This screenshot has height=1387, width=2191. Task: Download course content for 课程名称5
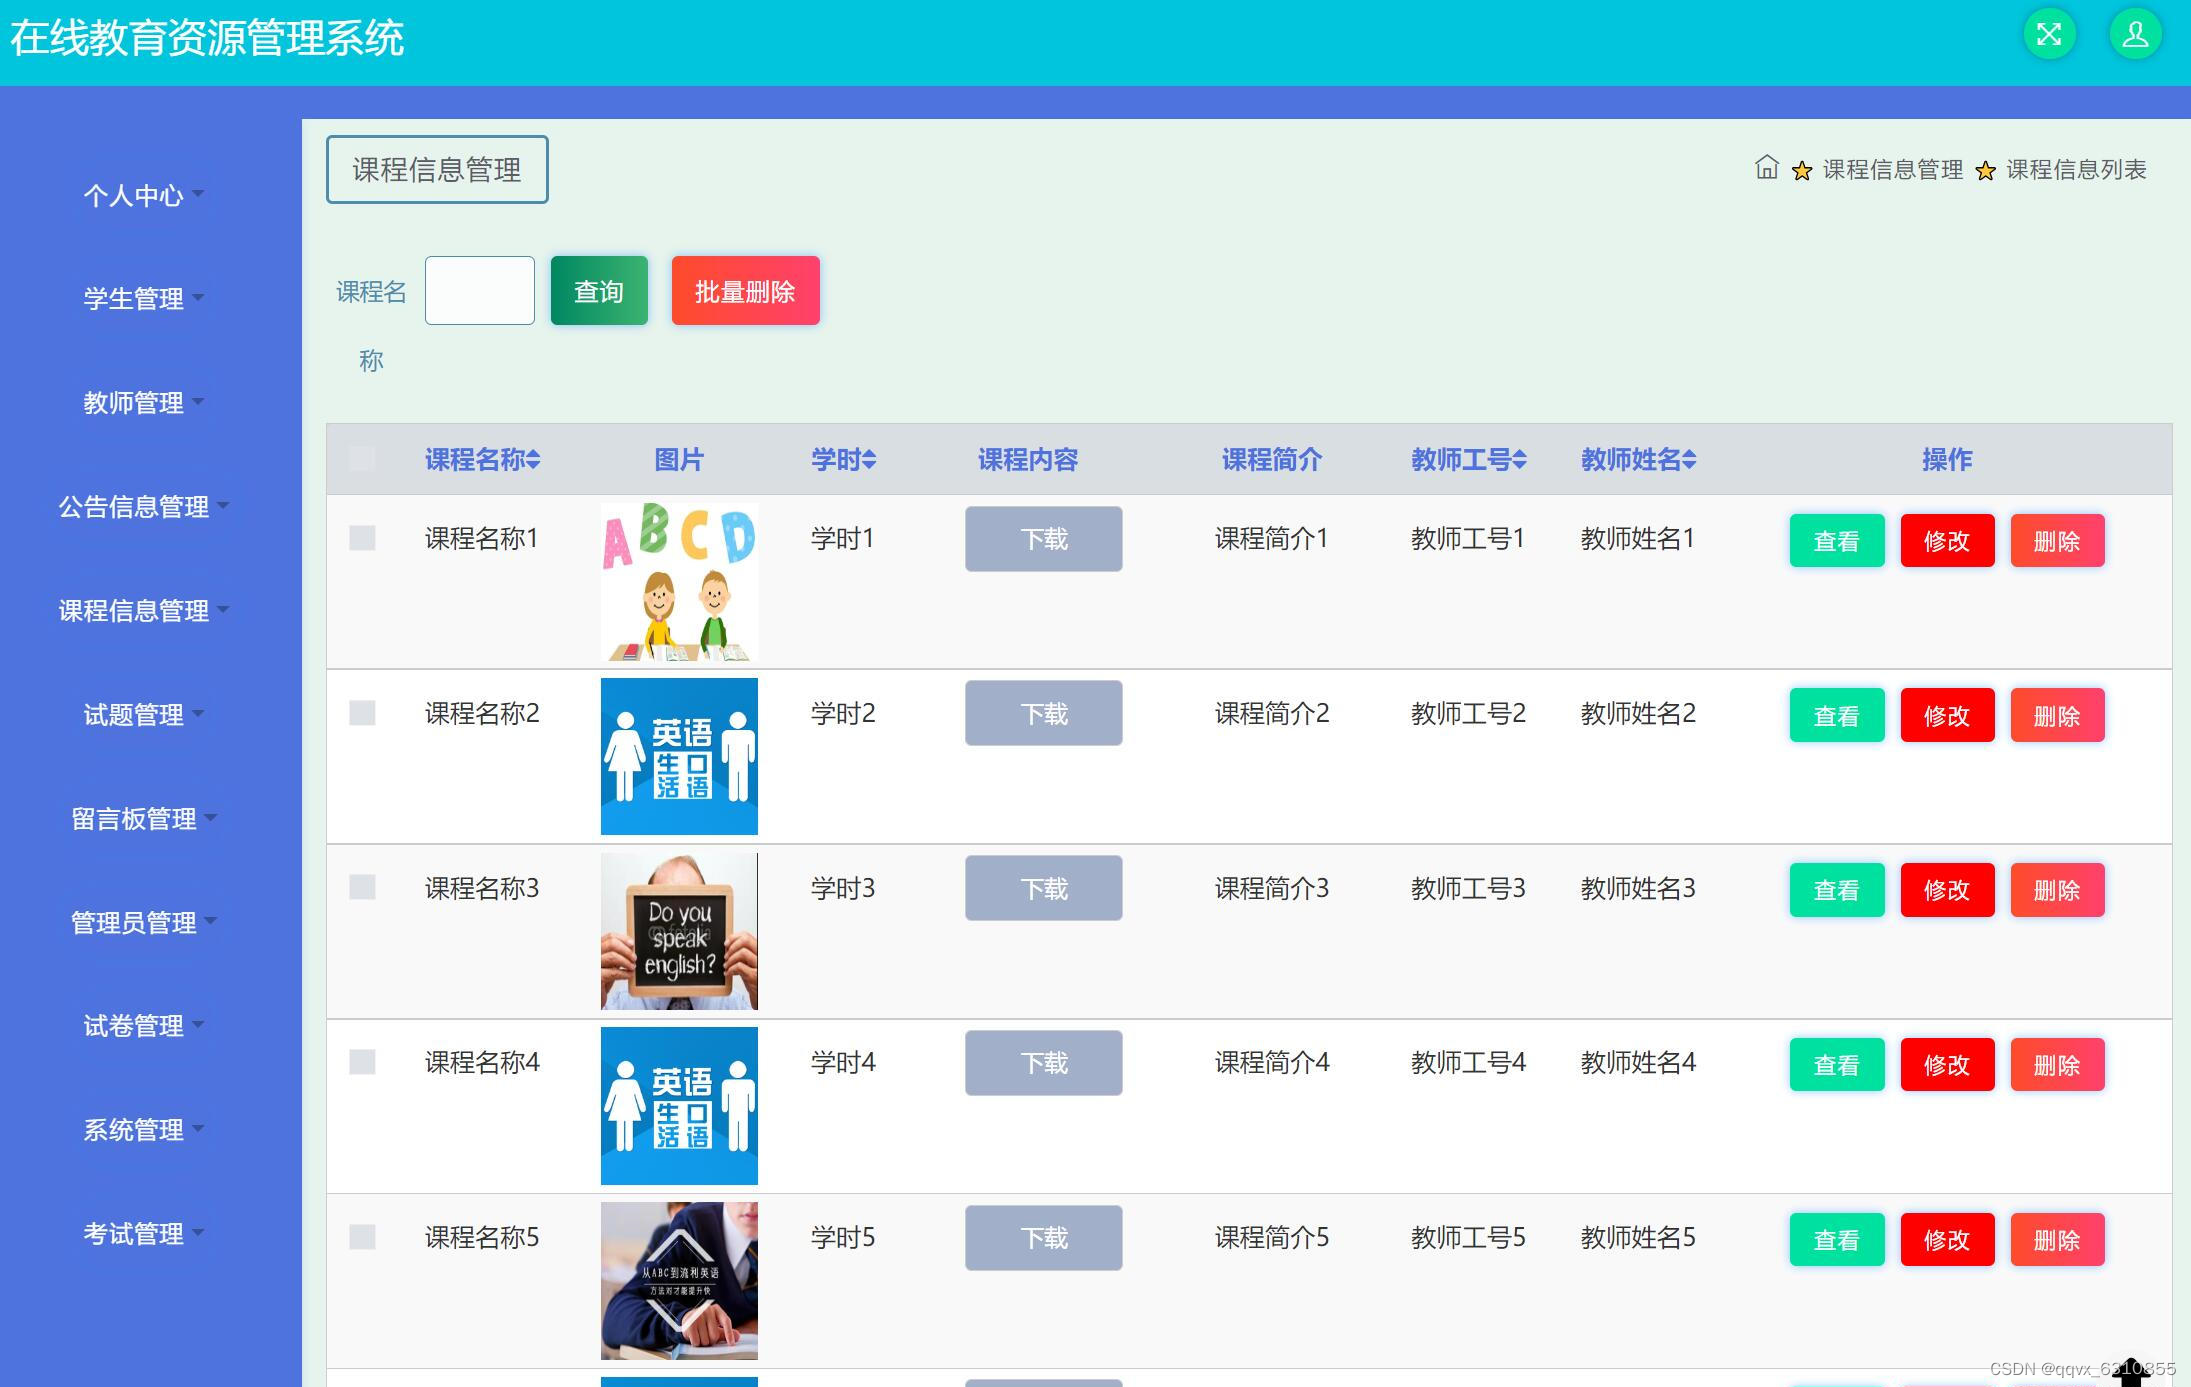(1043, 1238)
